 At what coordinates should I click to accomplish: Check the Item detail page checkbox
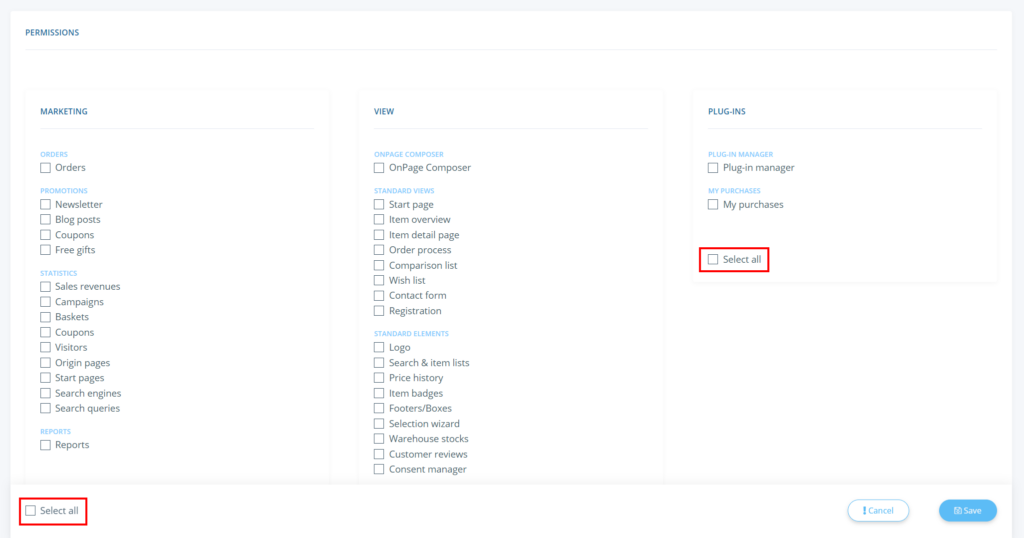point(379,234)
